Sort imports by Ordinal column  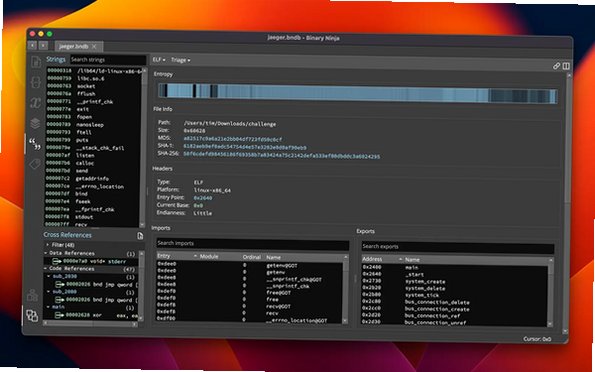pos(251,257)
